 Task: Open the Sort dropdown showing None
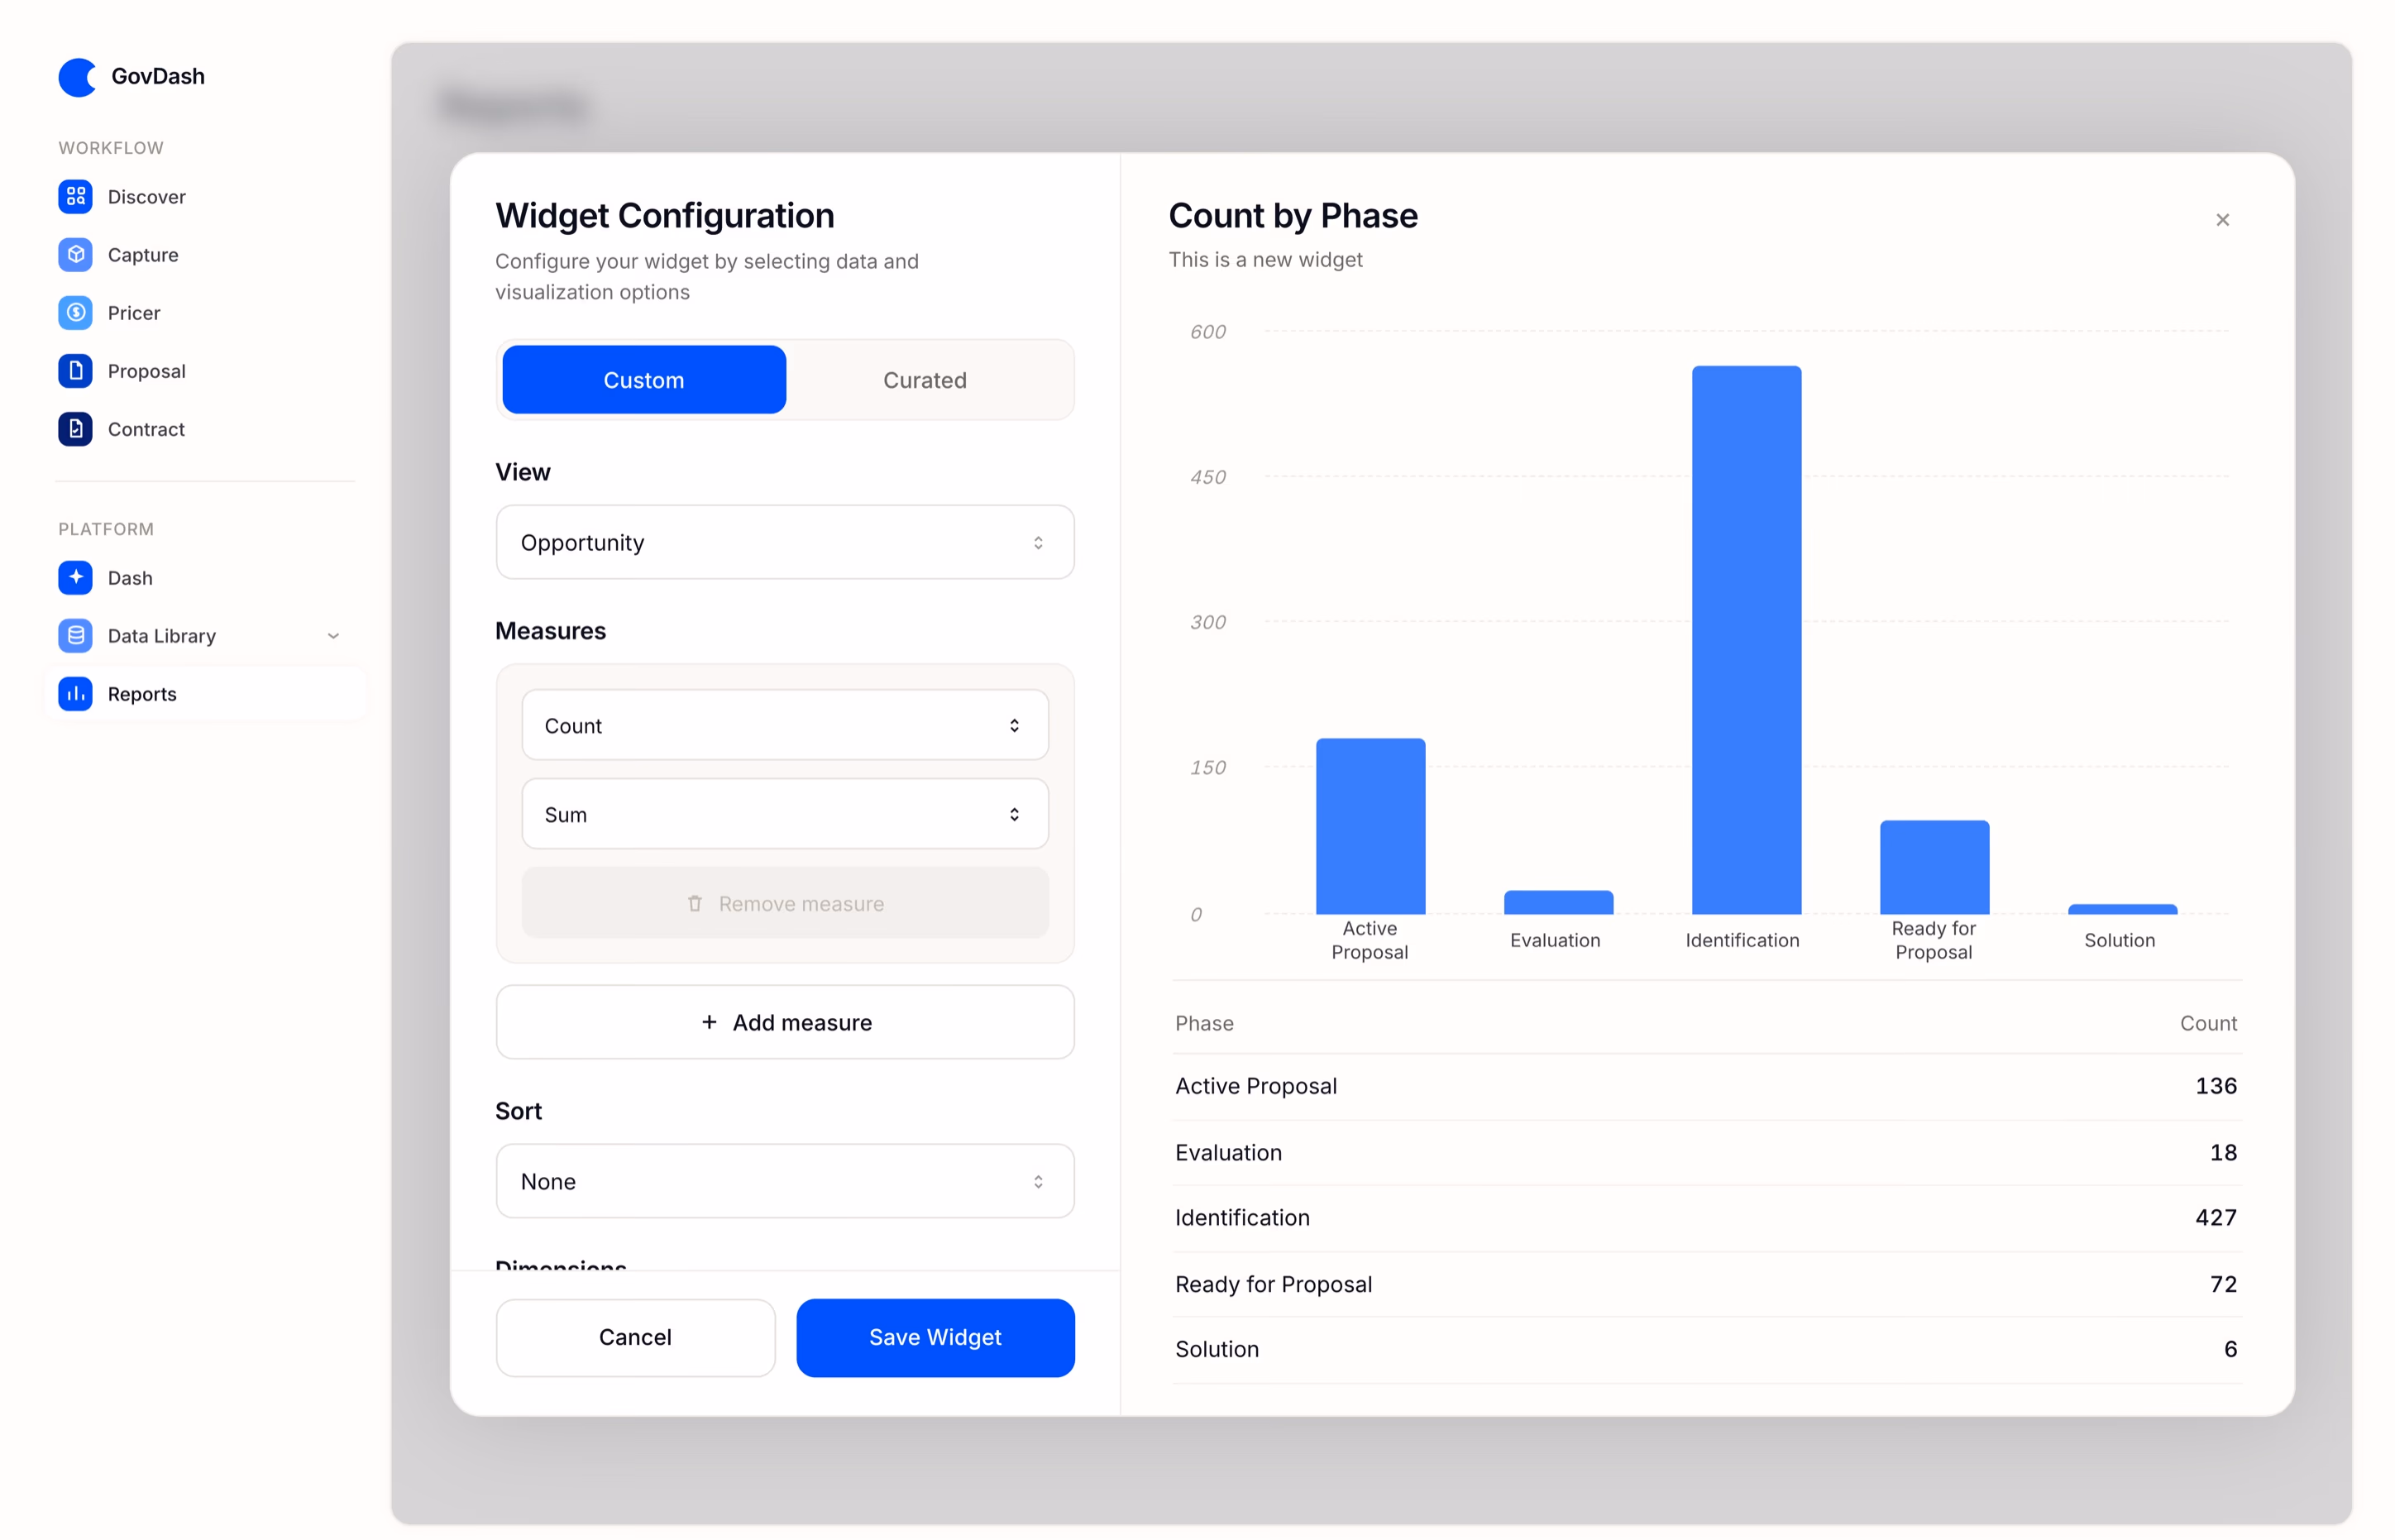point(785,1182)
